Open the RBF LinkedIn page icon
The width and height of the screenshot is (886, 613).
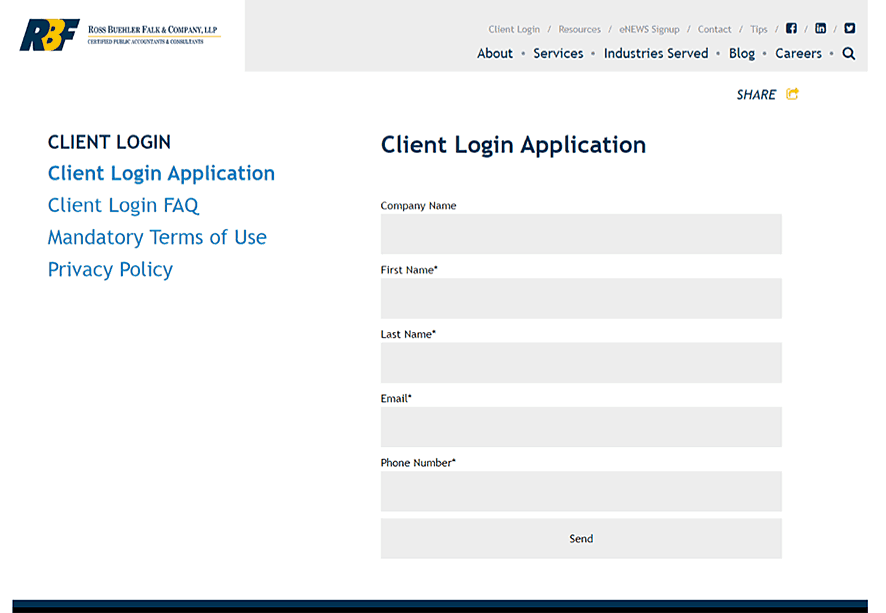tap(820, 28)
